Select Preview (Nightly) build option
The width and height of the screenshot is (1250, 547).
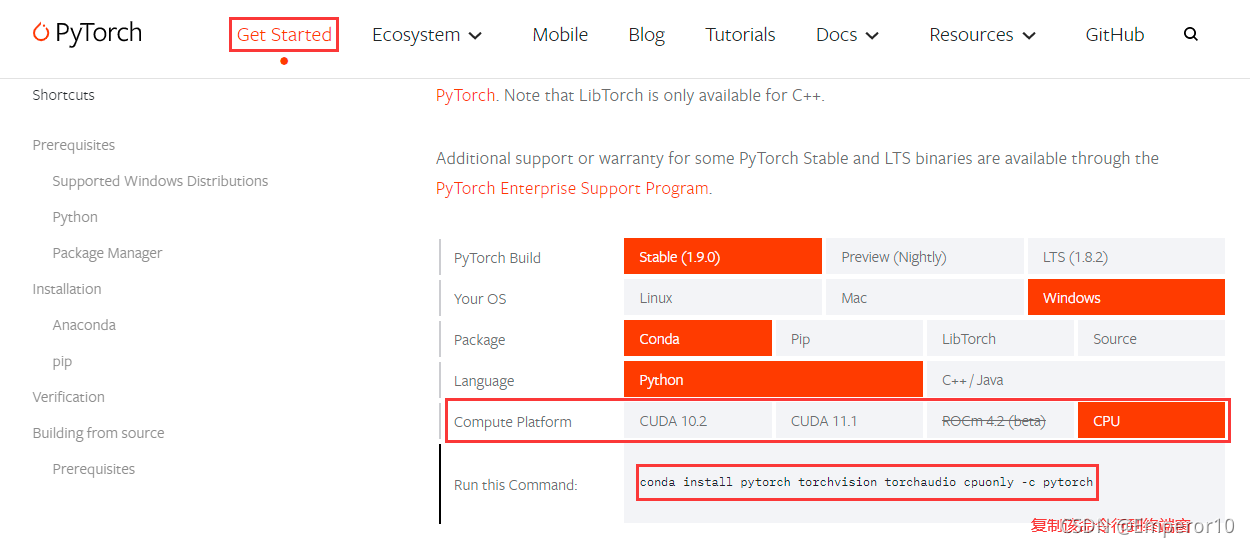tap(924, 257)
